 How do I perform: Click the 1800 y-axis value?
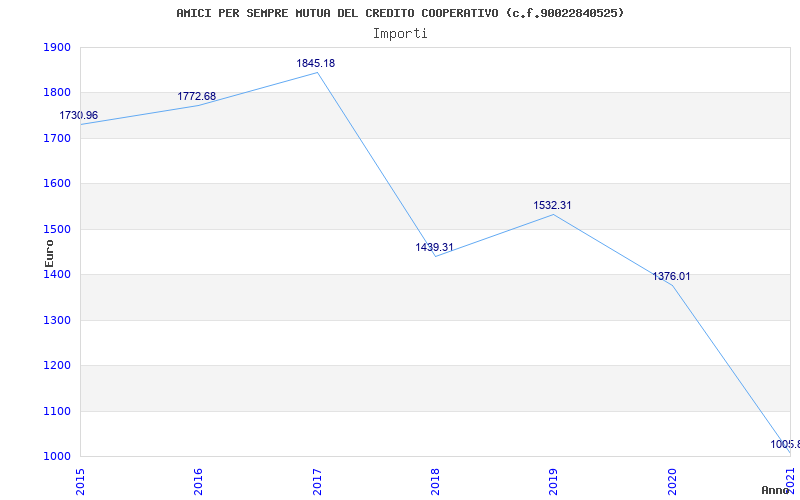click(57, 93)
